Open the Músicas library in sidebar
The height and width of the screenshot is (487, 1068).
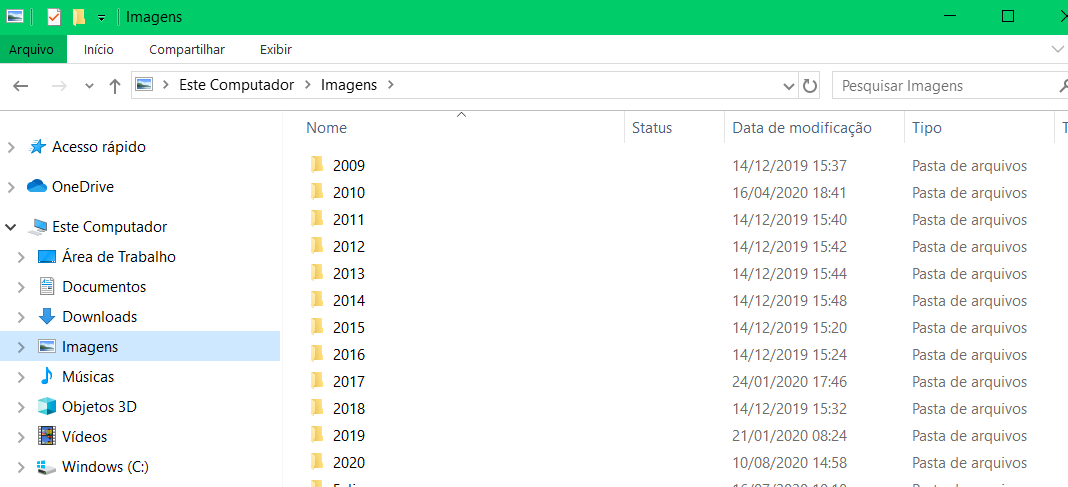coord(88,377)
